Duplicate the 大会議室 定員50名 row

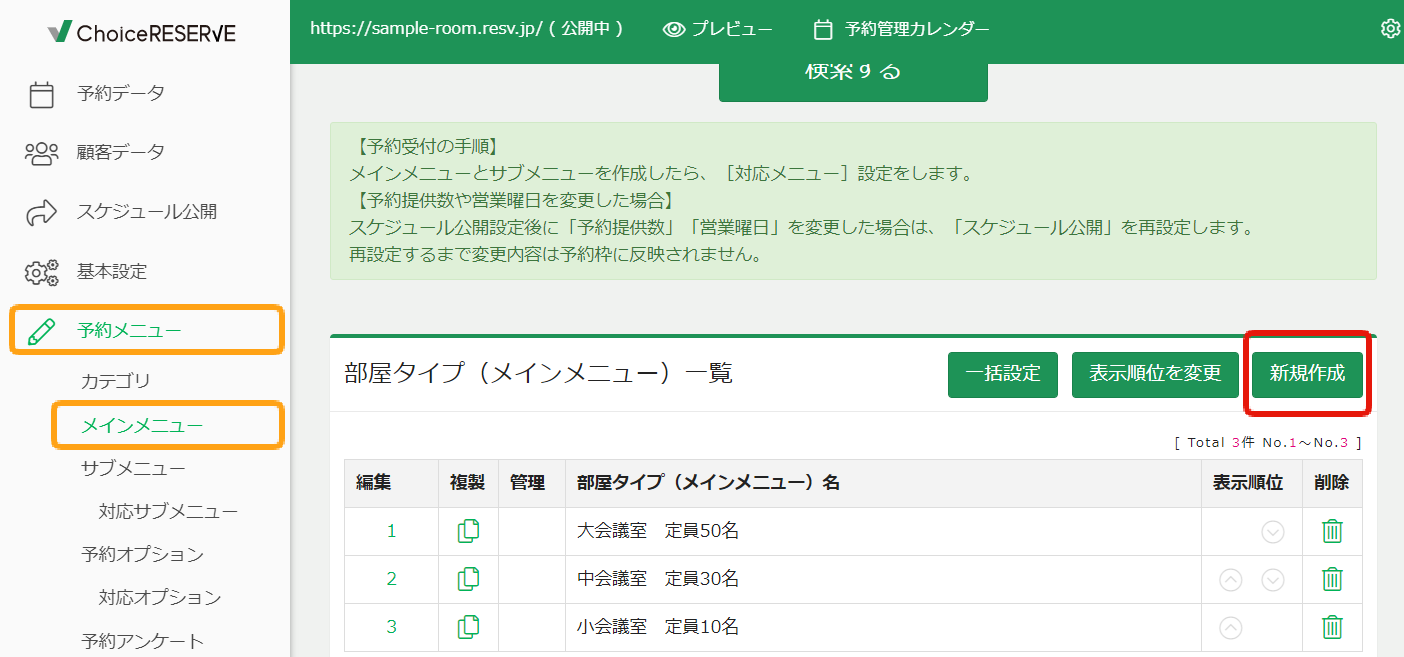[x=468, y=531]
